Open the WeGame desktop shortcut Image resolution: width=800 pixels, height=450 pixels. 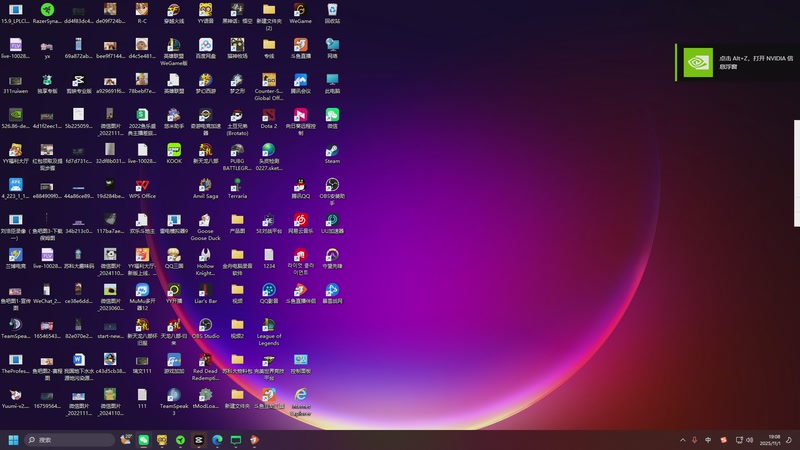[x=301, y=14]
